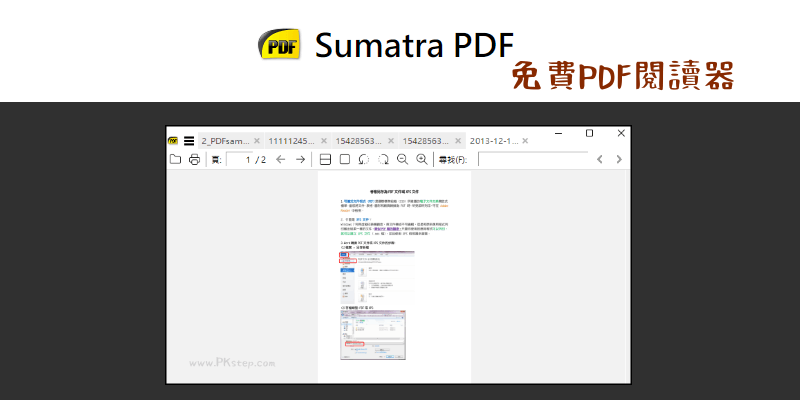Click the find (尋找) search text box

click(533, 159)
